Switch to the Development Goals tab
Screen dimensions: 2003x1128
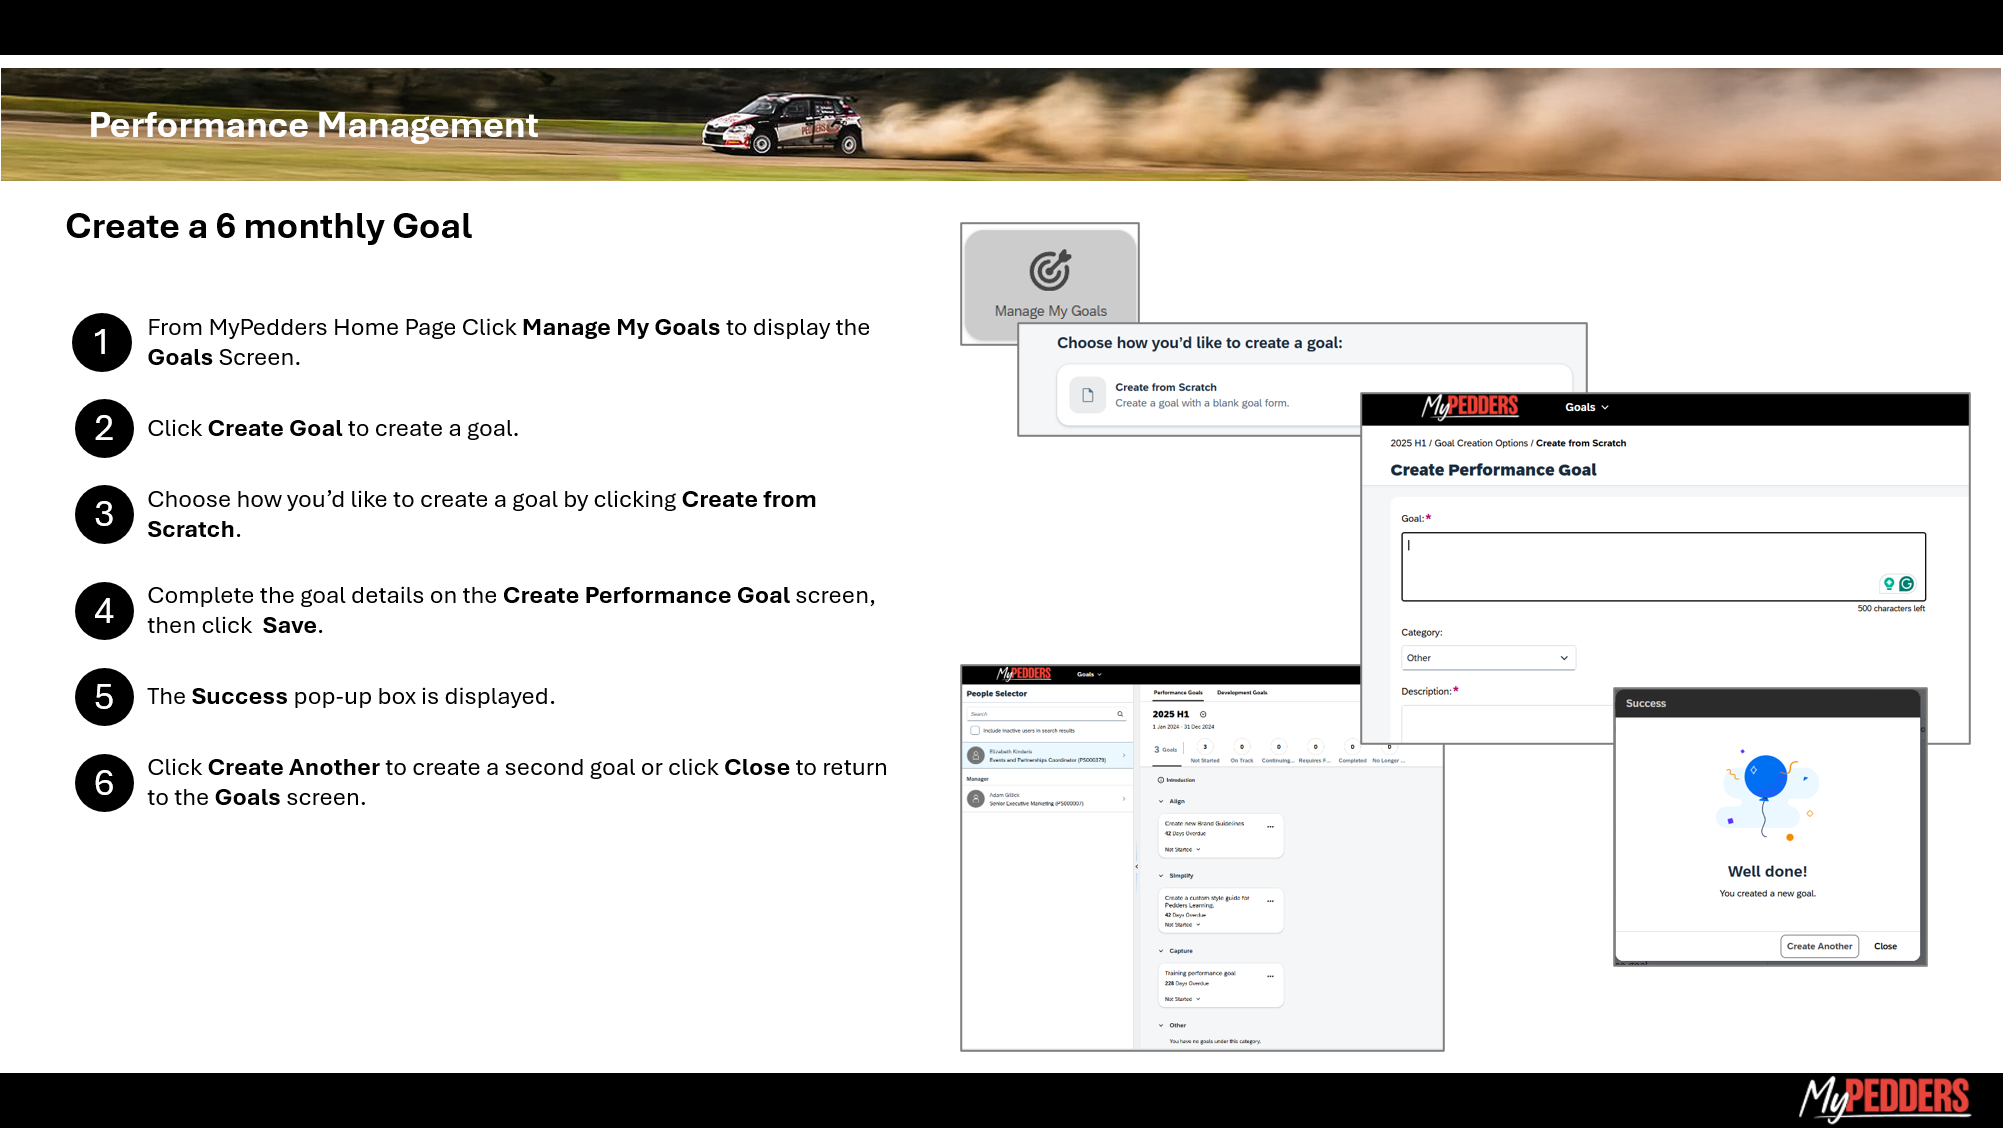(x=1242, y=692)
